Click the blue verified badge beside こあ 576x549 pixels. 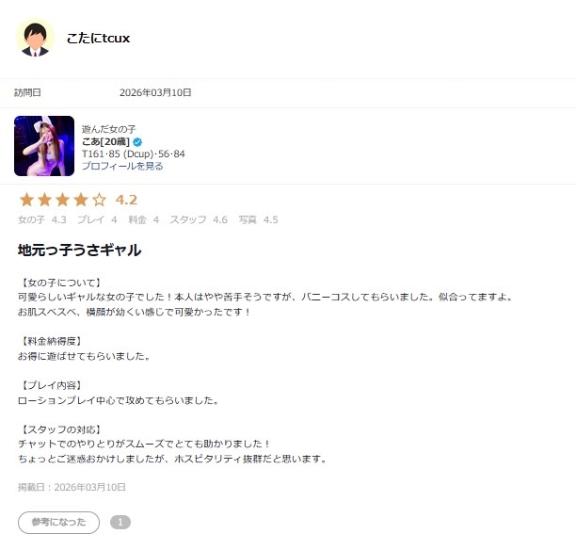pyautogui.click(x=138, y=142)
